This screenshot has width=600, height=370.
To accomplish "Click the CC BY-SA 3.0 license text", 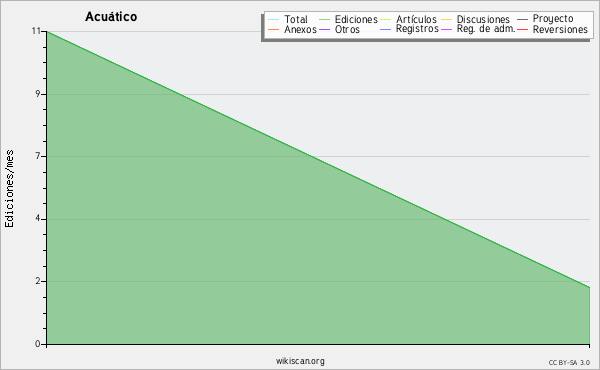I will (569, 362).
